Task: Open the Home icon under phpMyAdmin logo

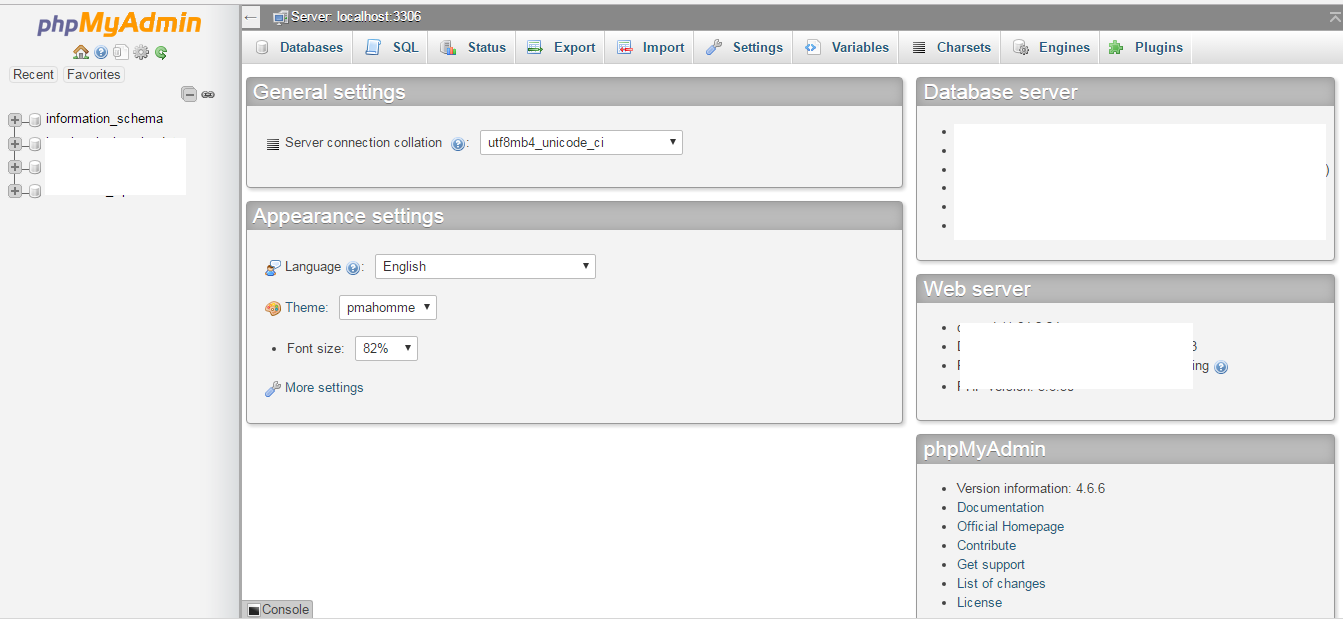Action: point(81,52)
